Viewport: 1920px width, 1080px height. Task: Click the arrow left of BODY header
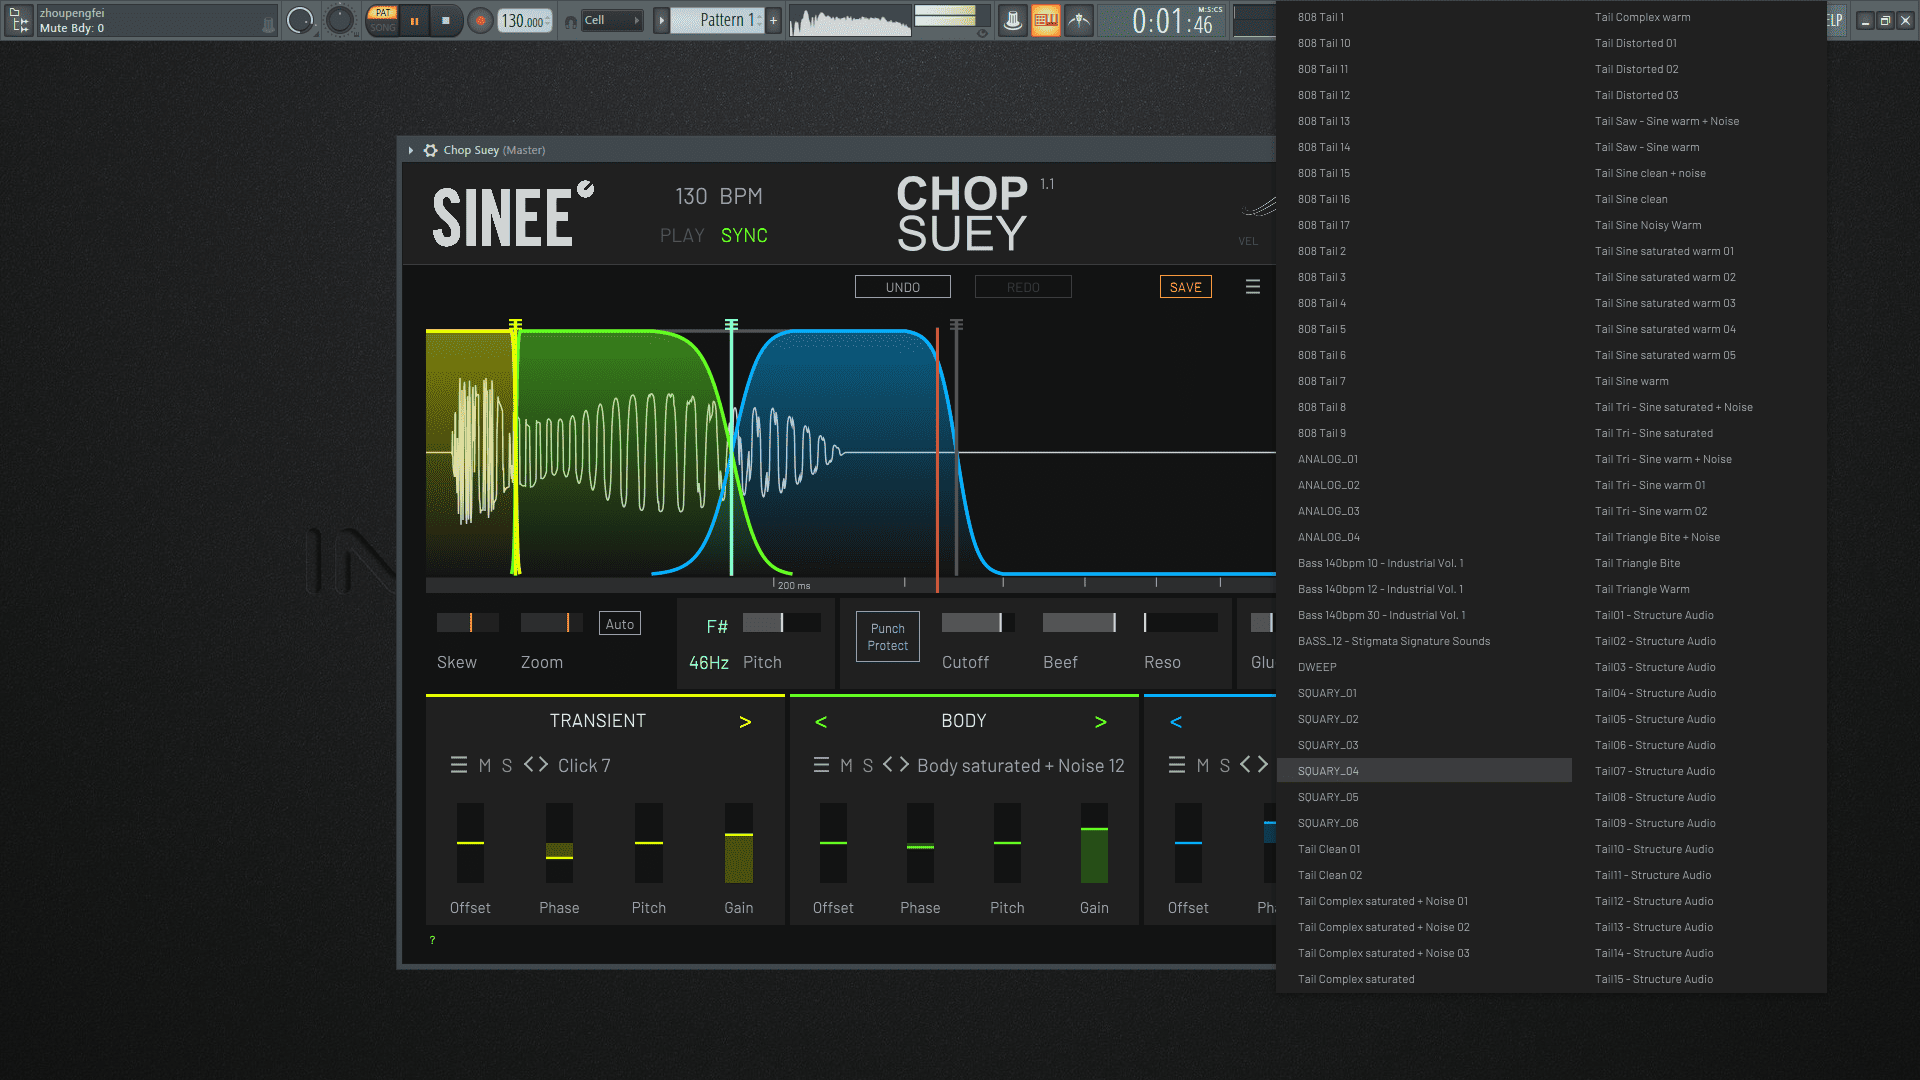coord(821,722)
